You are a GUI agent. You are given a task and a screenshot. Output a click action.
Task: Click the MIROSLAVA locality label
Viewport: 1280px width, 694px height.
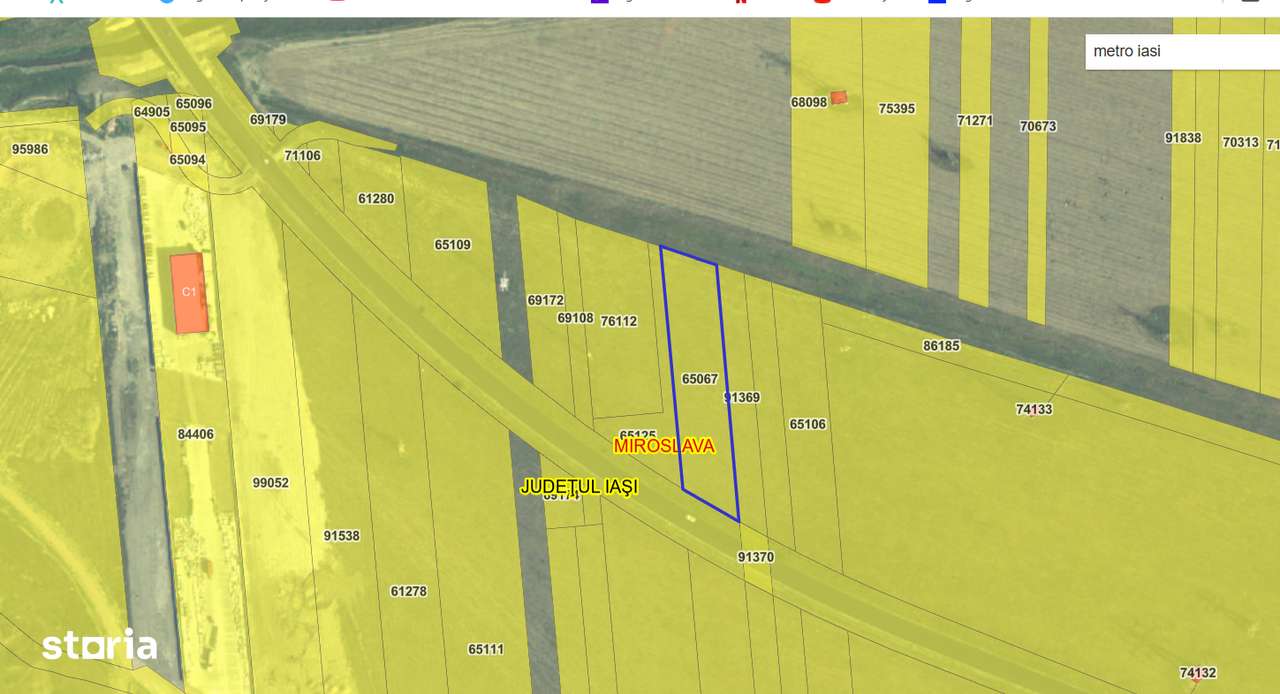tap(665, 446)
